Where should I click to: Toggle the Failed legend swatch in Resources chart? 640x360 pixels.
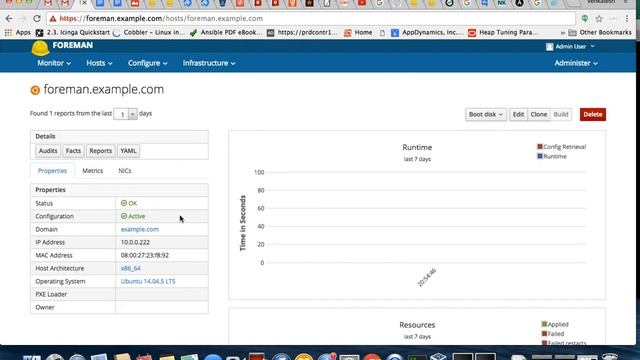point(544,334)
